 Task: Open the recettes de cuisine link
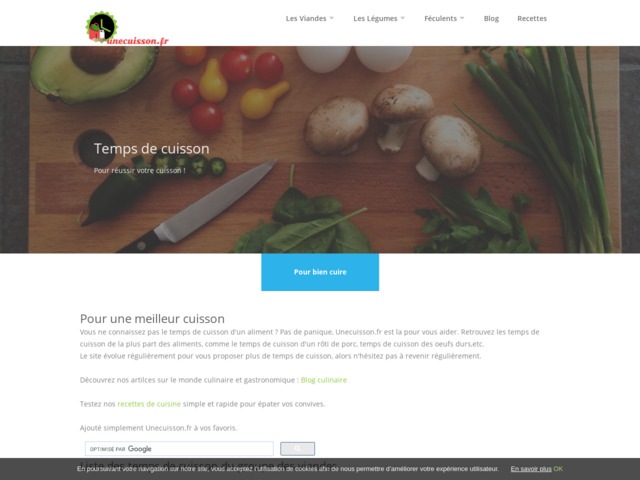(x=149, y=404)
